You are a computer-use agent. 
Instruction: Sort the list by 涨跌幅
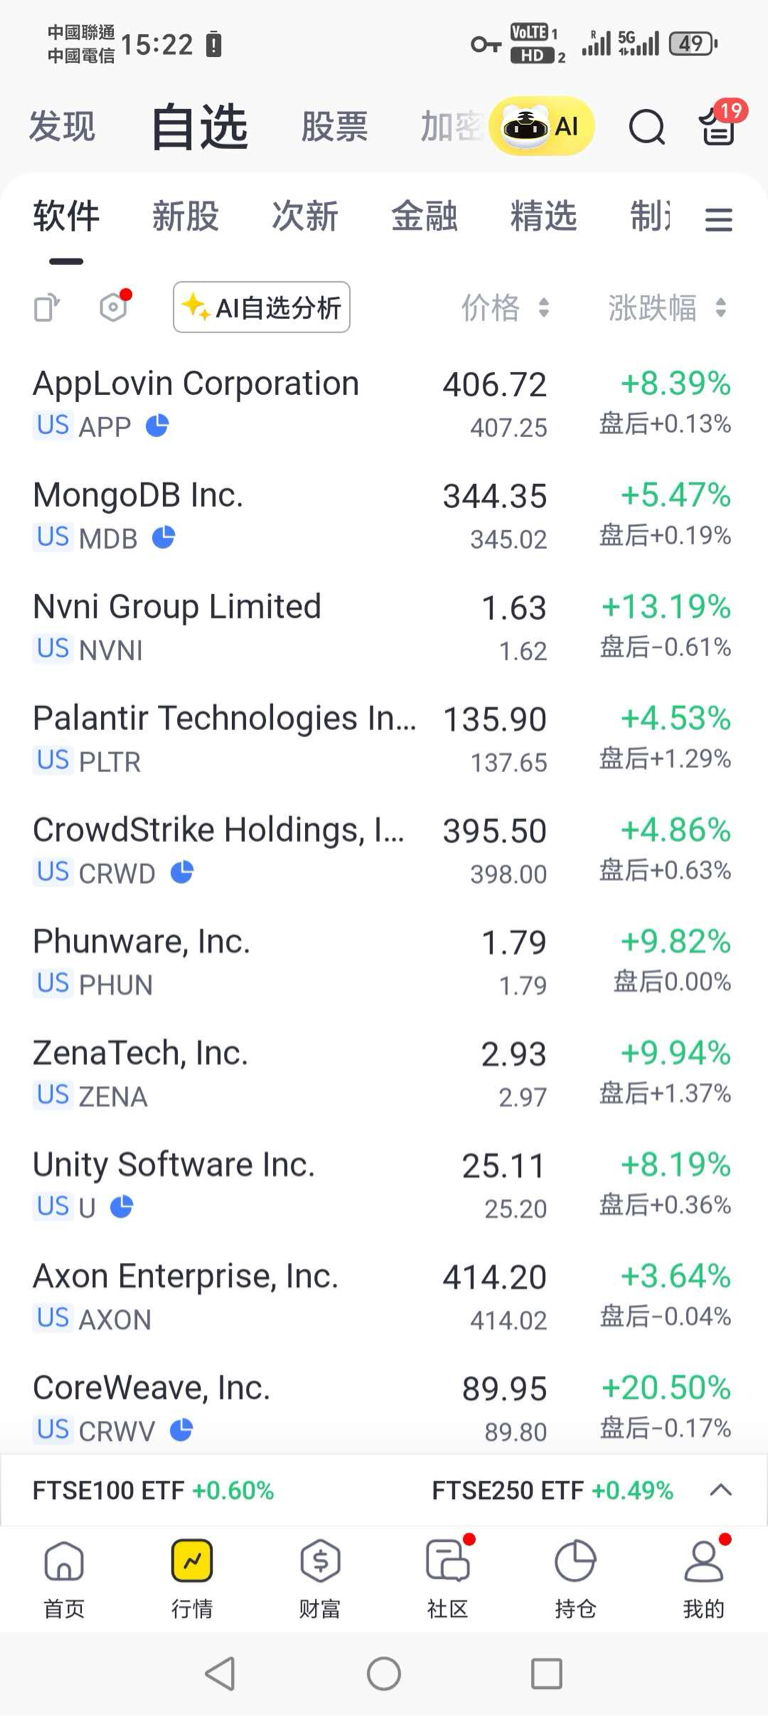coord(666,308)
